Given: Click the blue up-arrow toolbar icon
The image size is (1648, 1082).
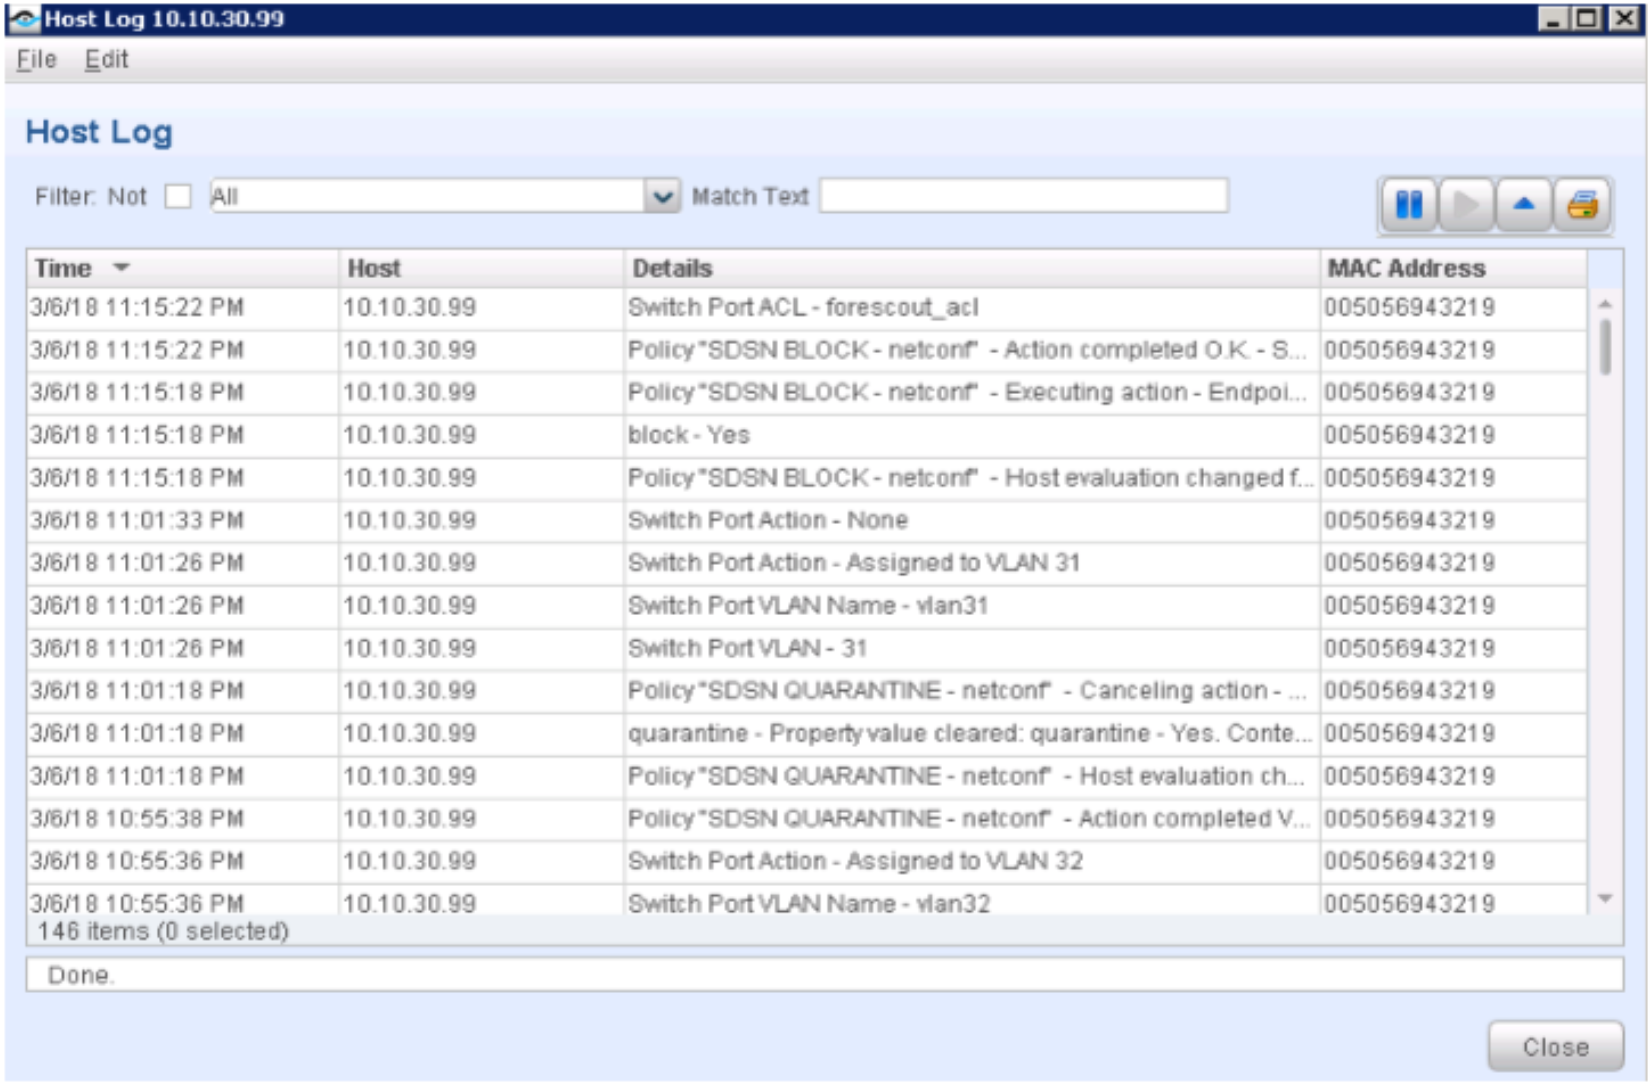Looking at the screenshot, I should (x=1524, y=205).
